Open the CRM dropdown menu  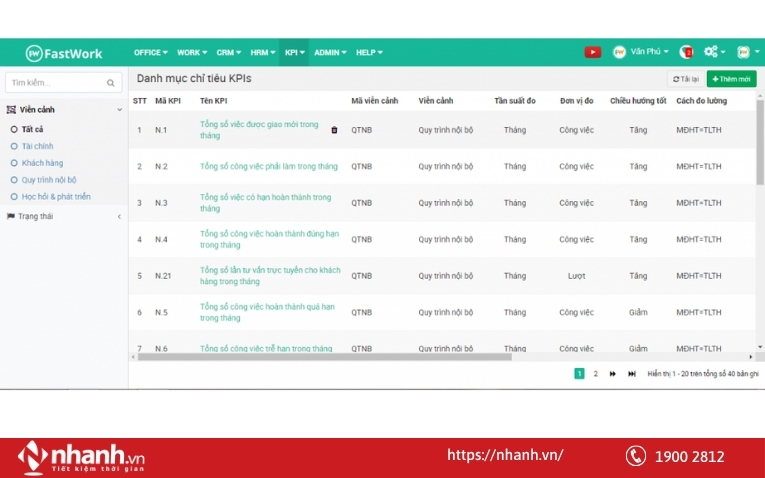[x=228, y=52]
